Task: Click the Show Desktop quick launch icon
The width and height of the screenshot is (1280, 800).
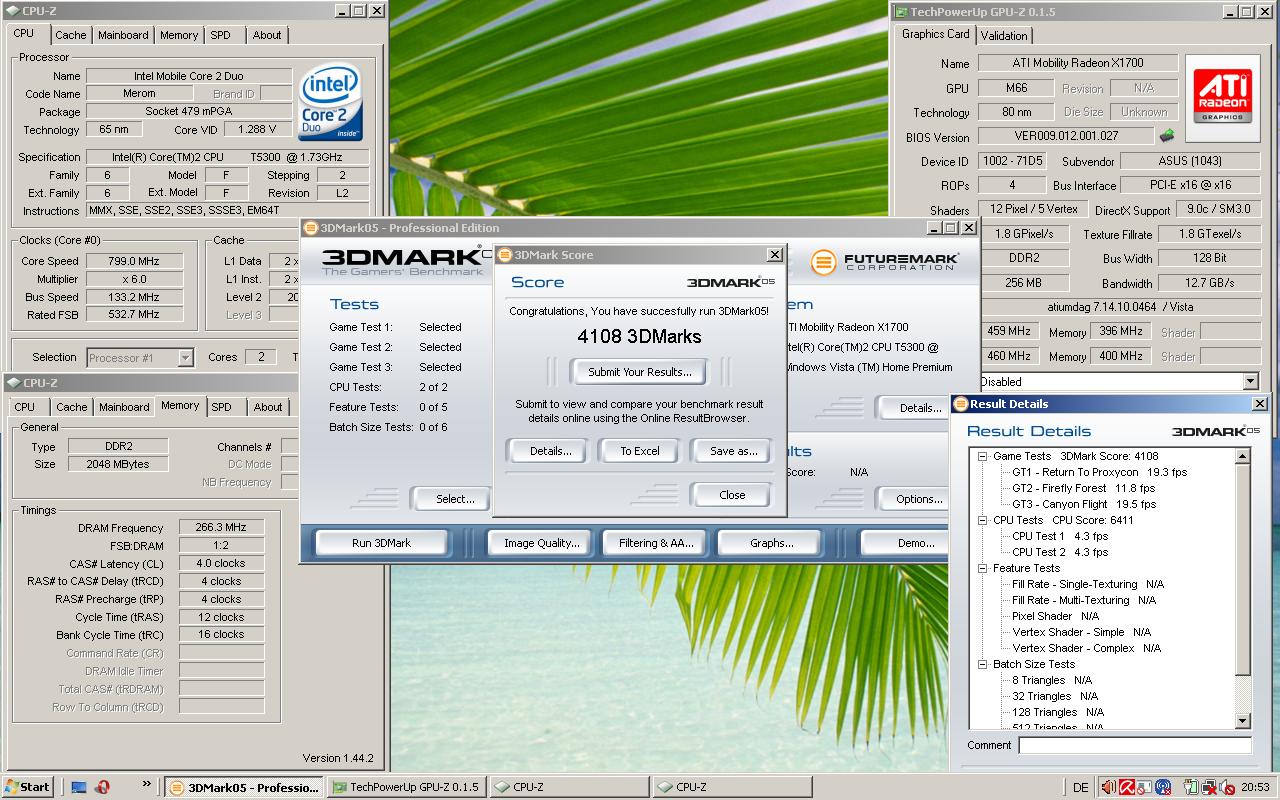Action: pyautogui.click(x=79, y=787)
